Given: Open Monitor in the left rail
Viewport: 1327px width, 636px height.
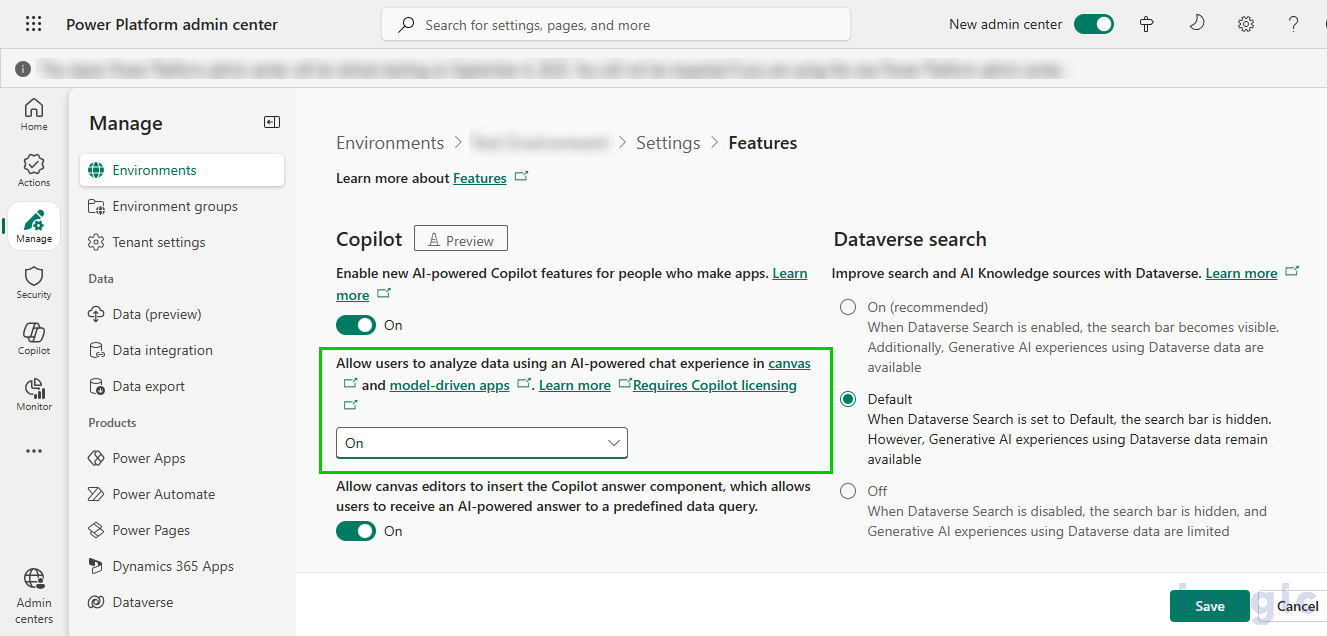Looking at the screenshot, I should pyautogui.click(x=34, y=394).
